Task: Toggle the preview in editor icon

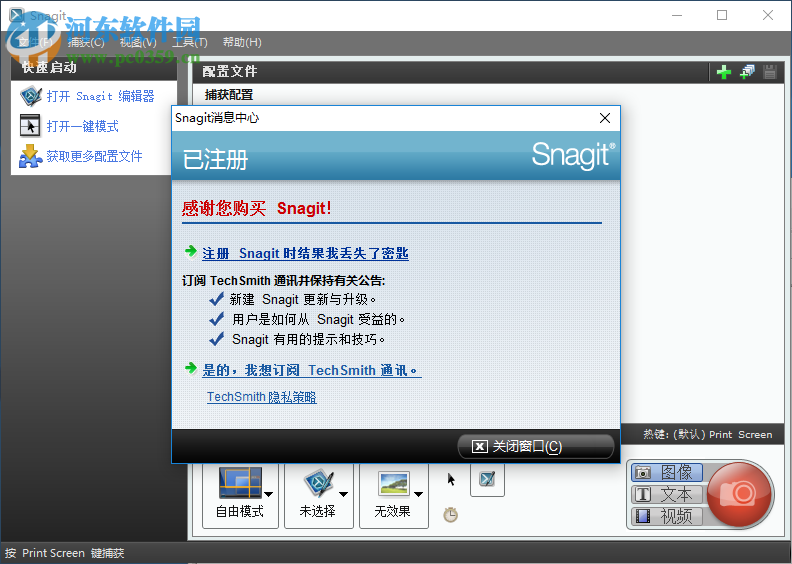Action: coord(487,479)
